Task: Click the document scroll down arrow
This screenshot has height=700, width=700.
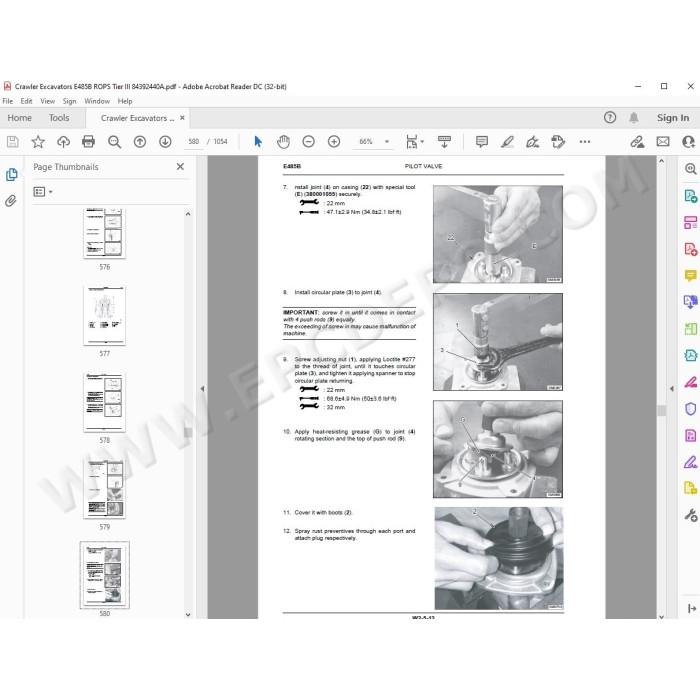Action: pyautogui.click(x=662, y=616)
